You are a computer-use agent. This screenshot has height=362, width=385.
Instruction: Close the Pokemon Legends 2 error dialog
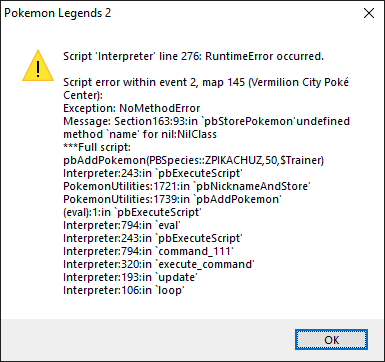[x=369, y=13]
